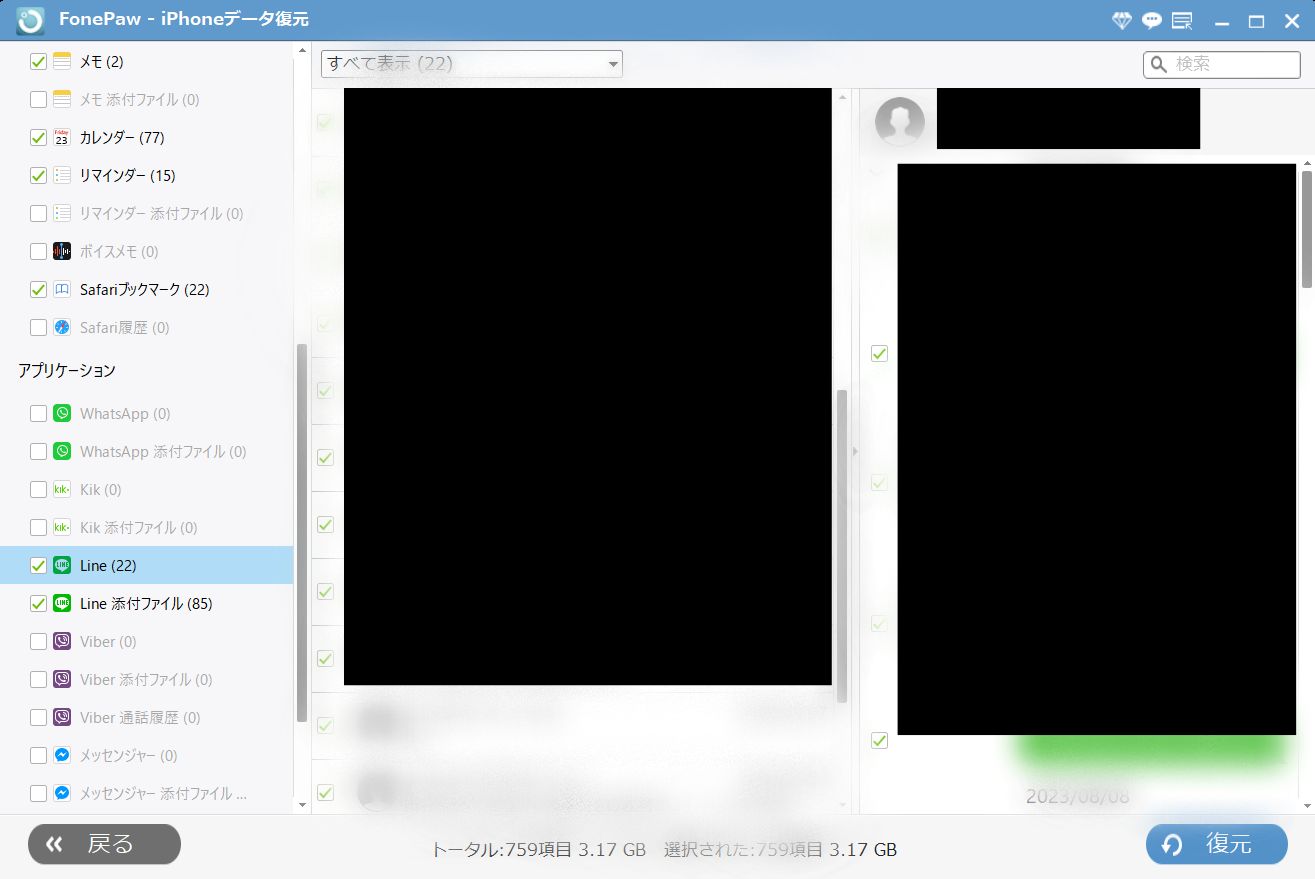Select the メッセンジャー app icon
This screenshot has height=879, width=1315.
[x=62, y=756]
